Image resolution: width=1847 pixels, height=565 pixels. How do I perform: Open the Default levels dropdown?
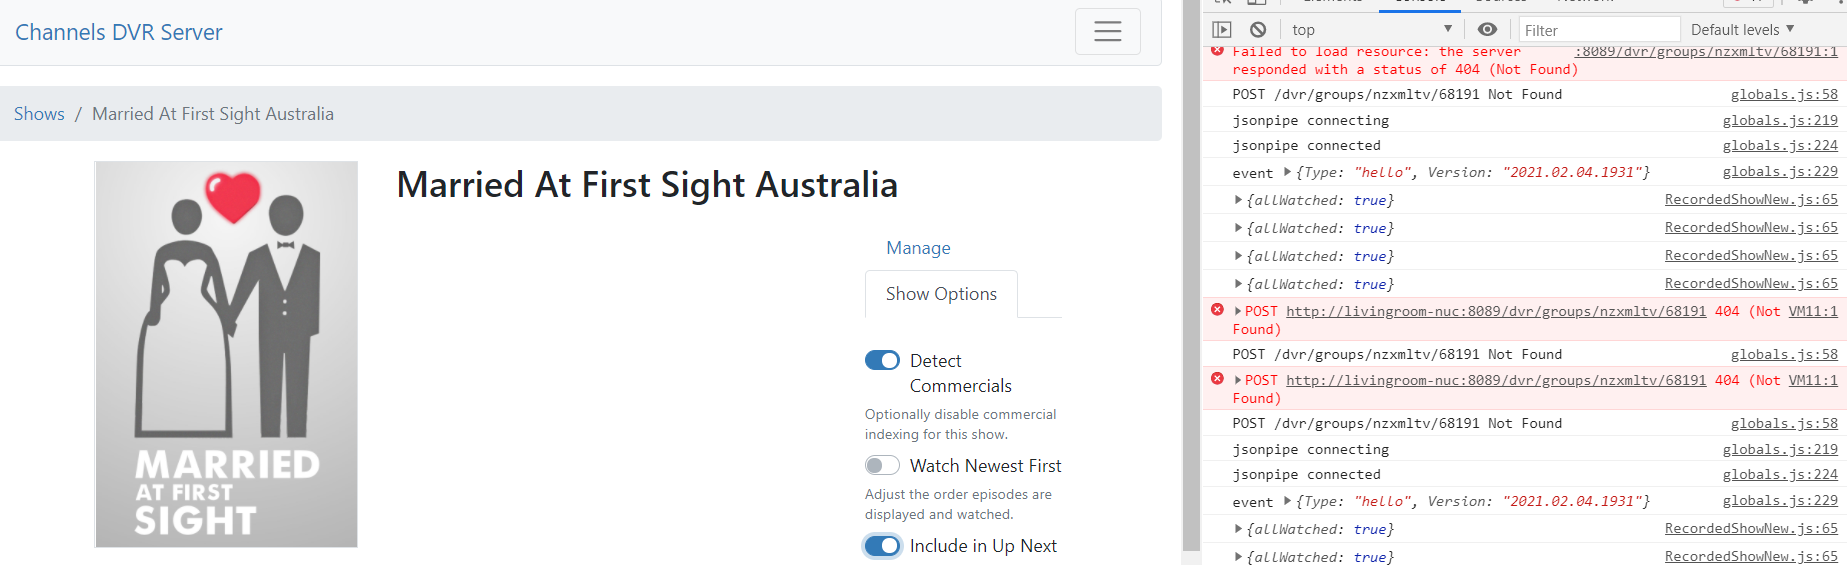(1742, 30)
